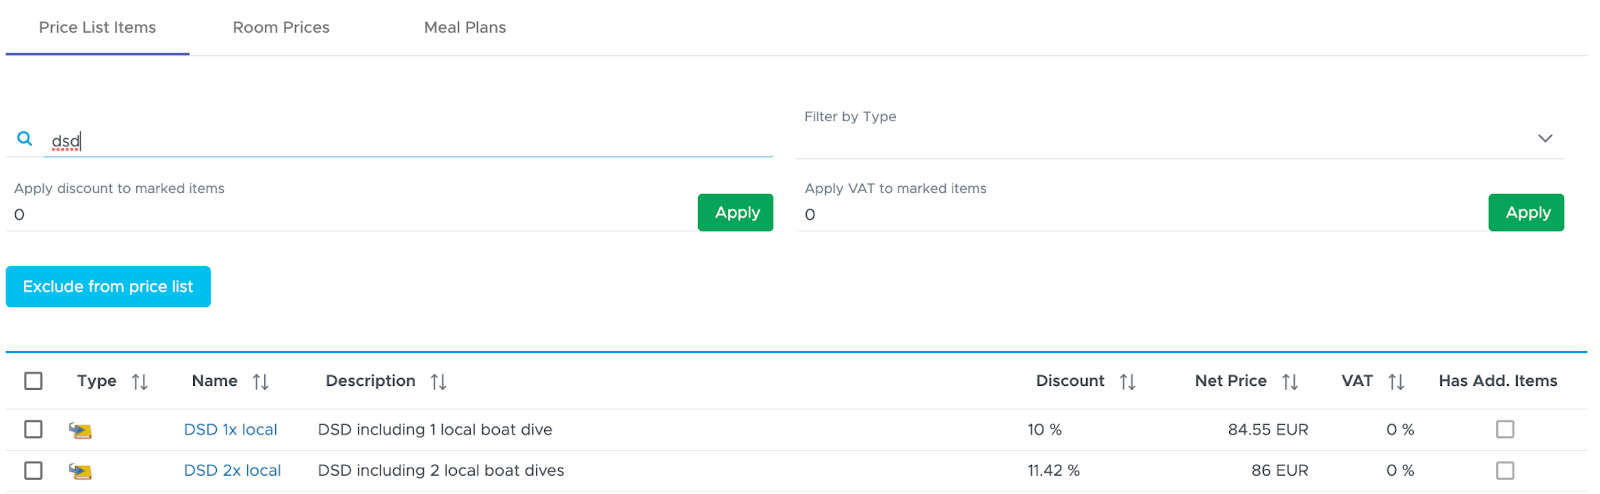
Task: Click the DSD 1x local type icon
Action: pyautogui.click(x=80, y=431)
